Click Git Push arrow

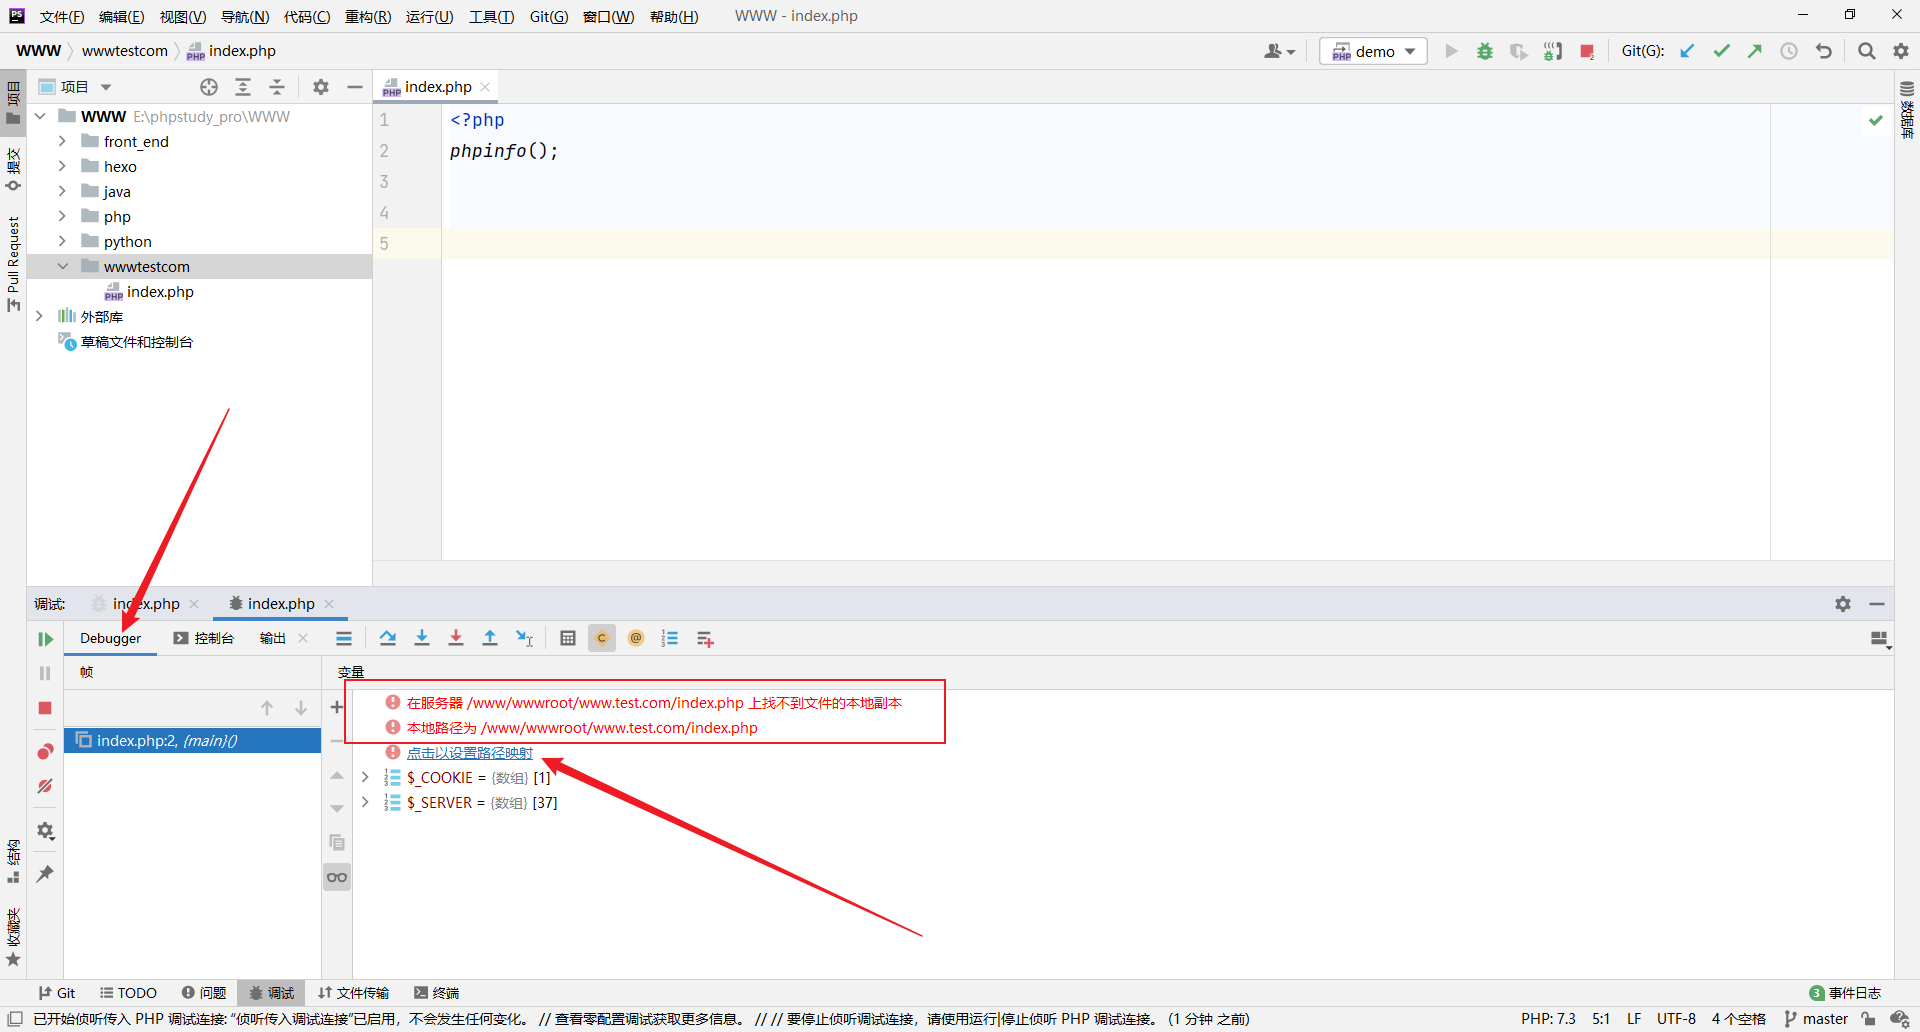click(1755, 51)
